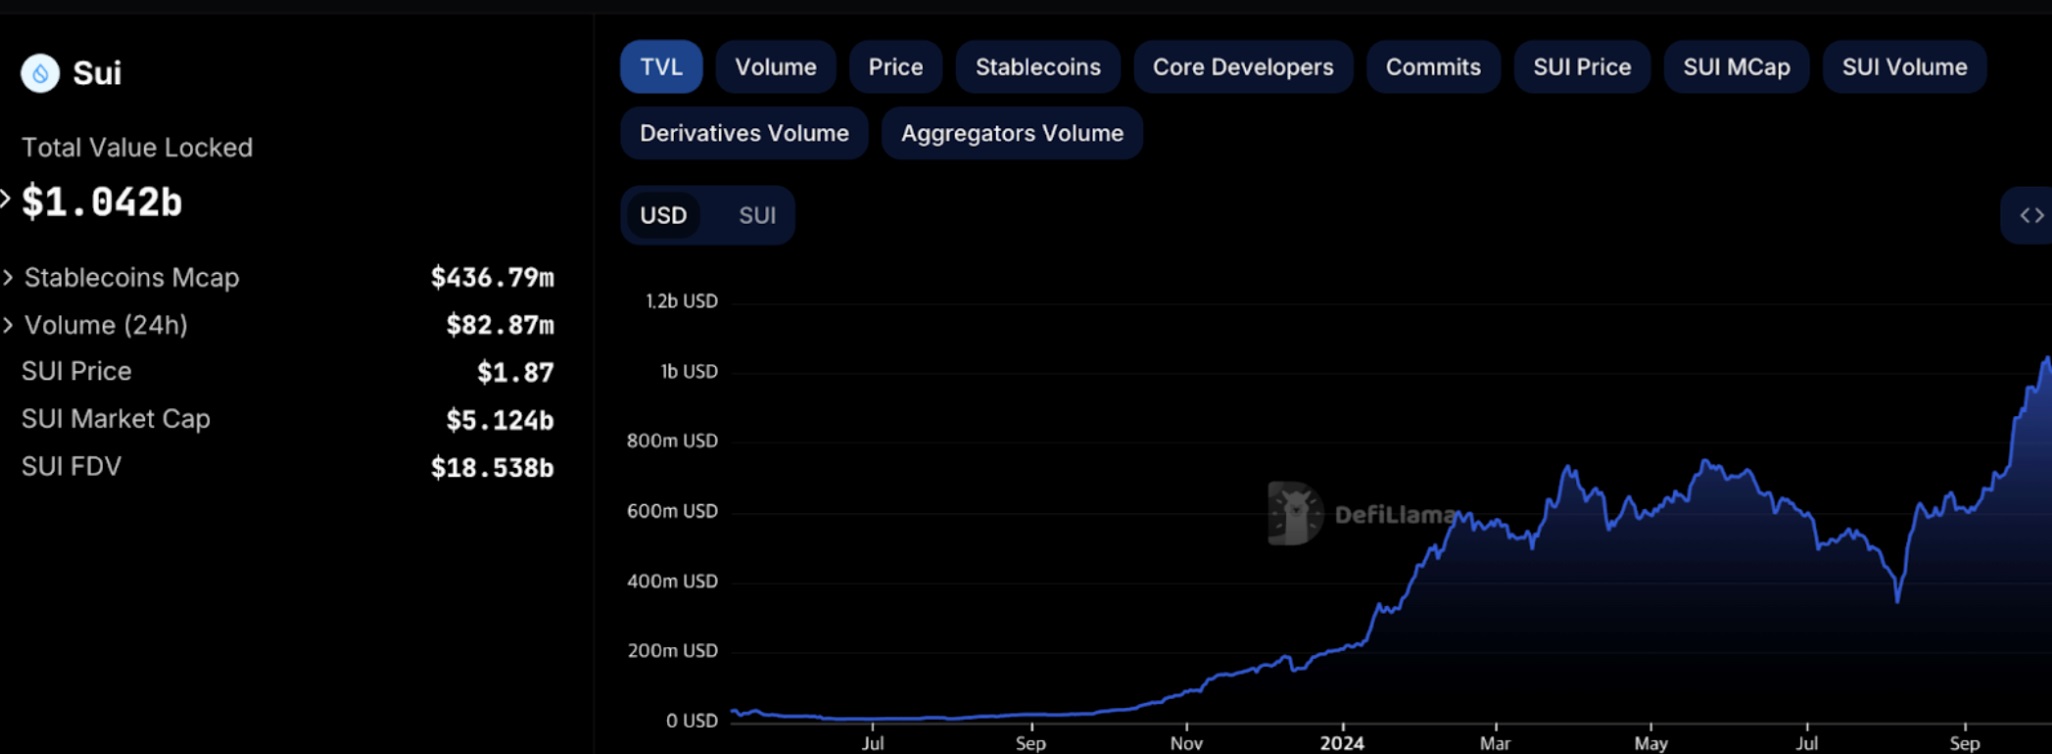
Task: Click the 400m USD axis label
Action: point(672,581)
